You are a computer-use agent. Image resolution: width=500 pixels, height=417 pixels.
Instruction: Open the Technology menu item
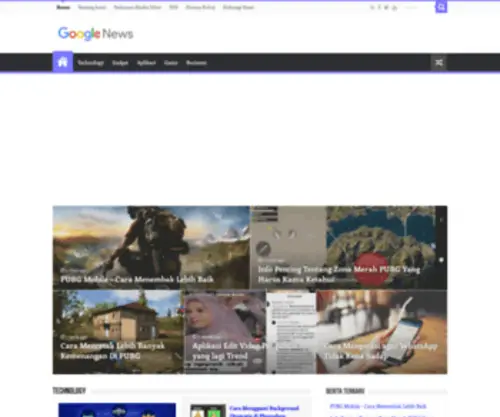tap(91, 62)
